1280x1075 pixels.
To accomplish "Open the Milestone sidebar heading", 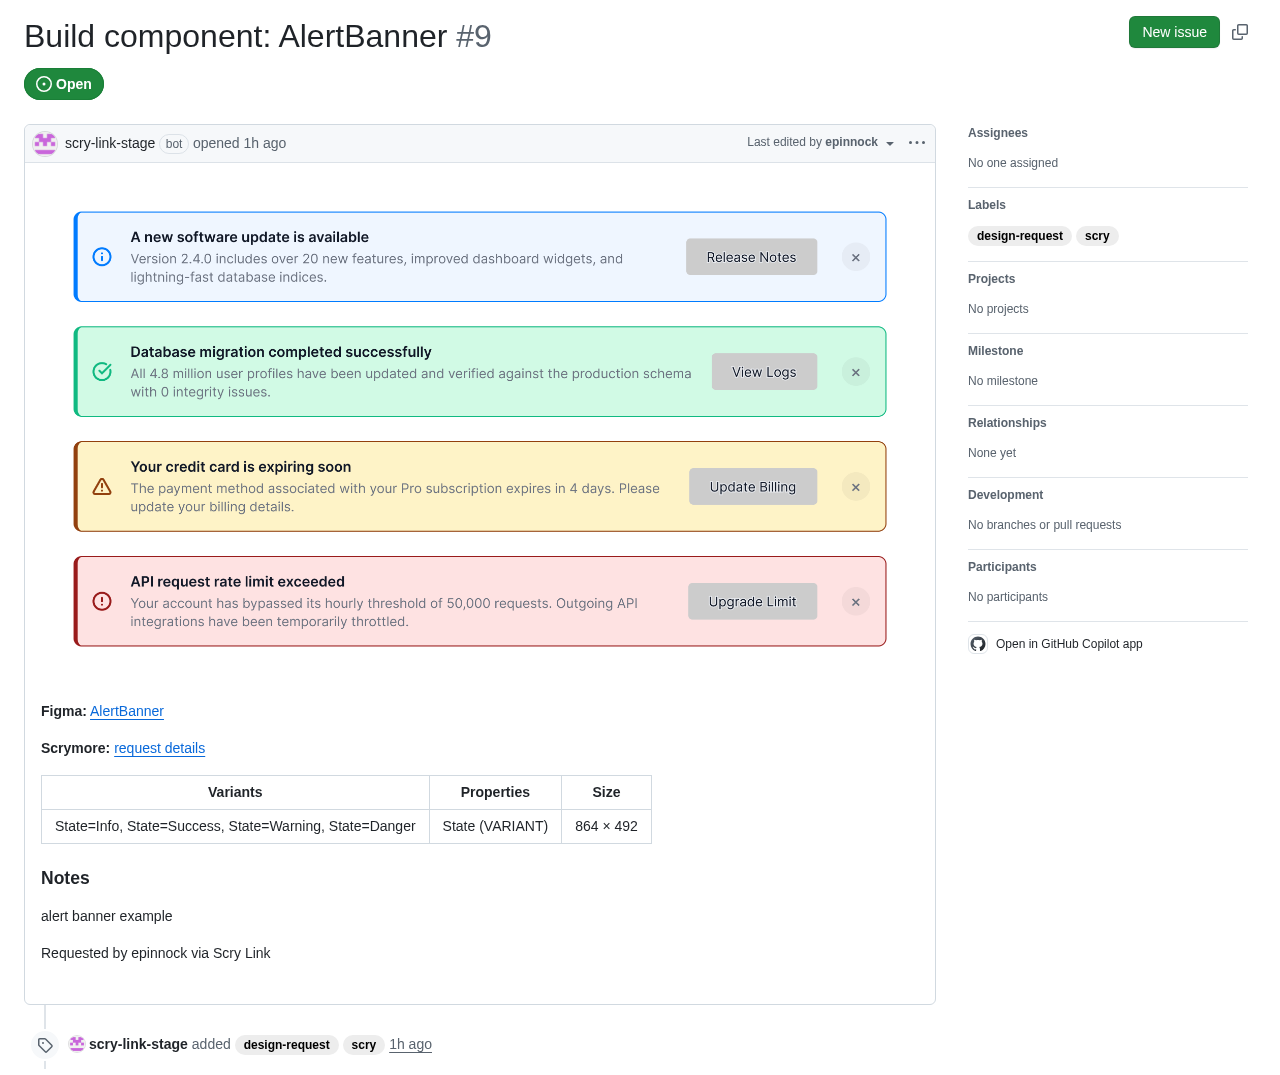I will (995, 351).
